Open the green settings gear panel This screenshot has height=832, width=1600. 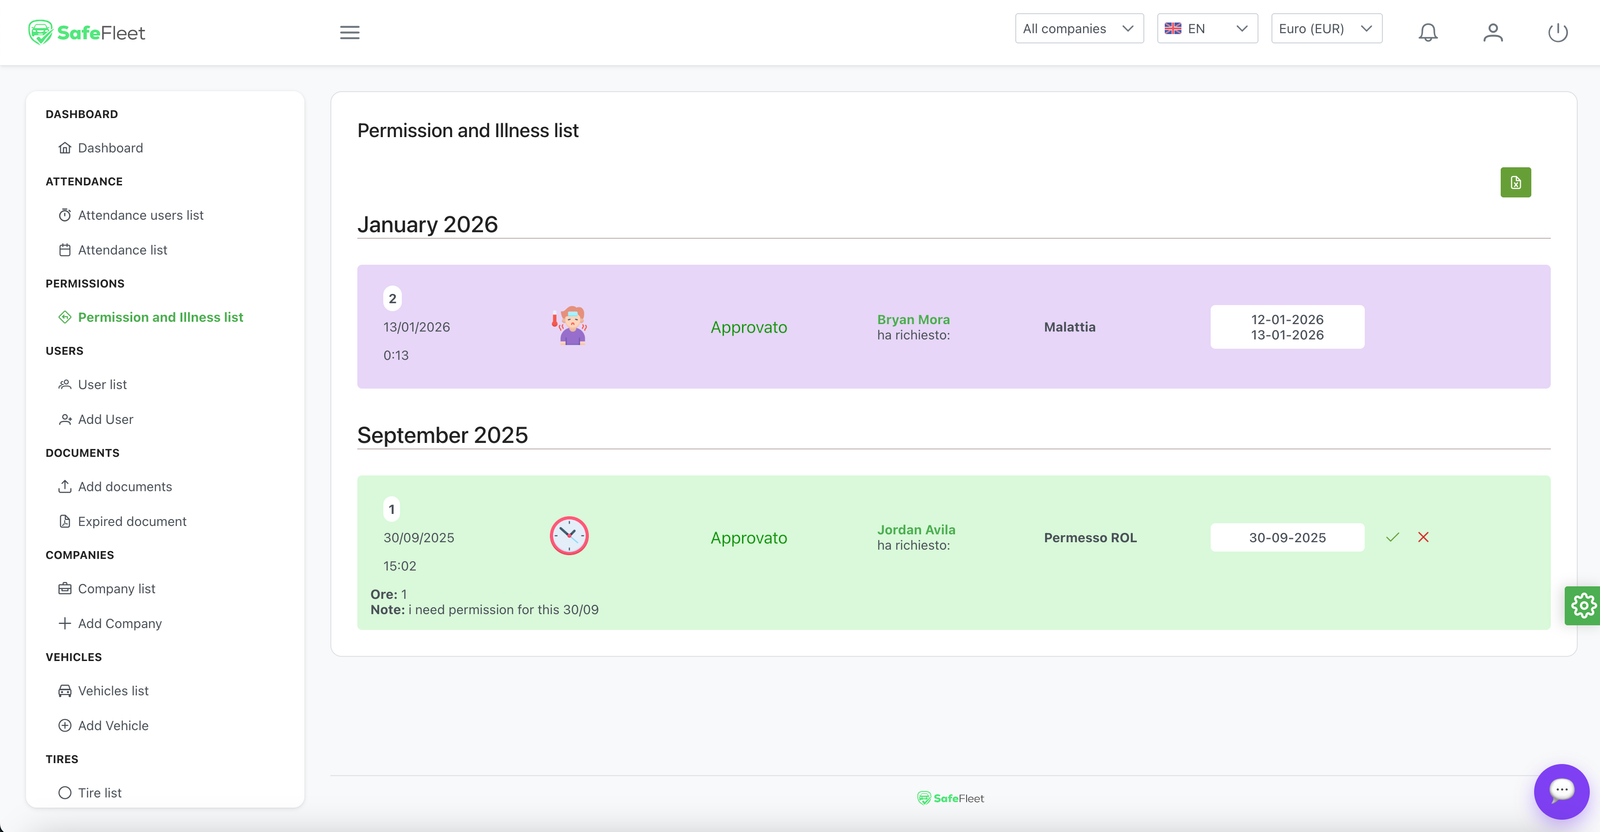coord(1582,605)
